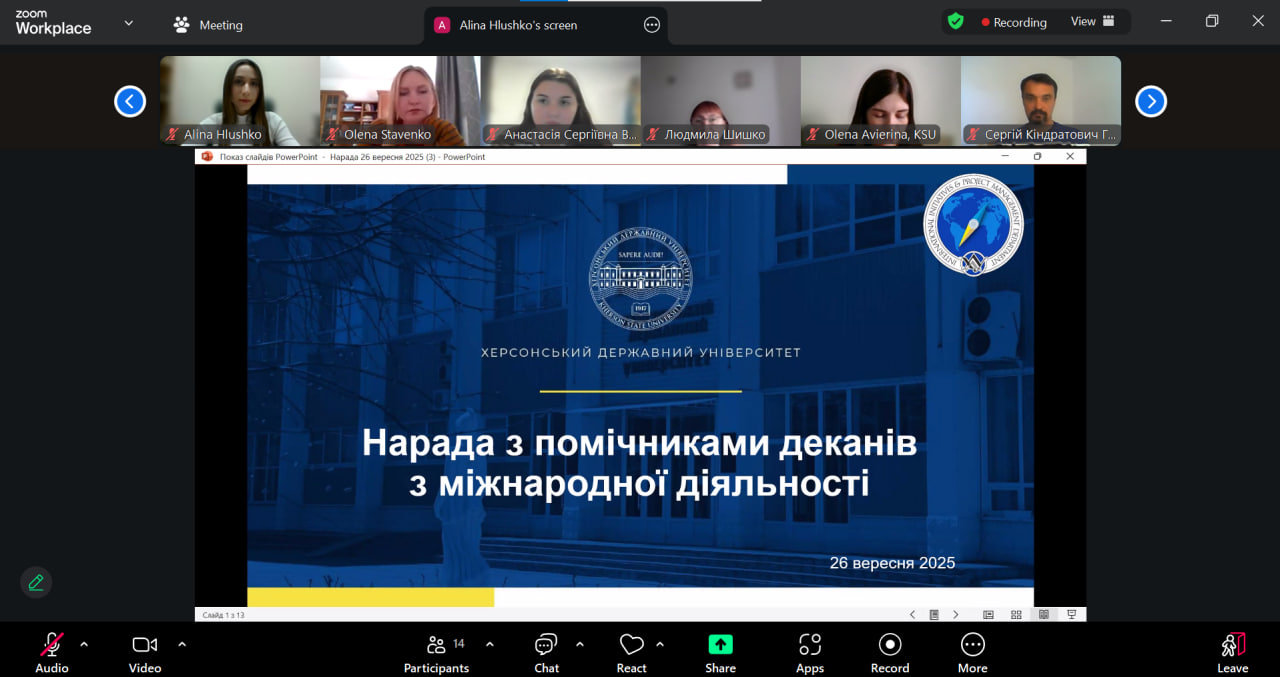Click 'ХЕРСОНСЬКИЙ ДЕРЖАВНИЙ УНІВЕРСИТЕТ' text on slide

pos(641,353)
